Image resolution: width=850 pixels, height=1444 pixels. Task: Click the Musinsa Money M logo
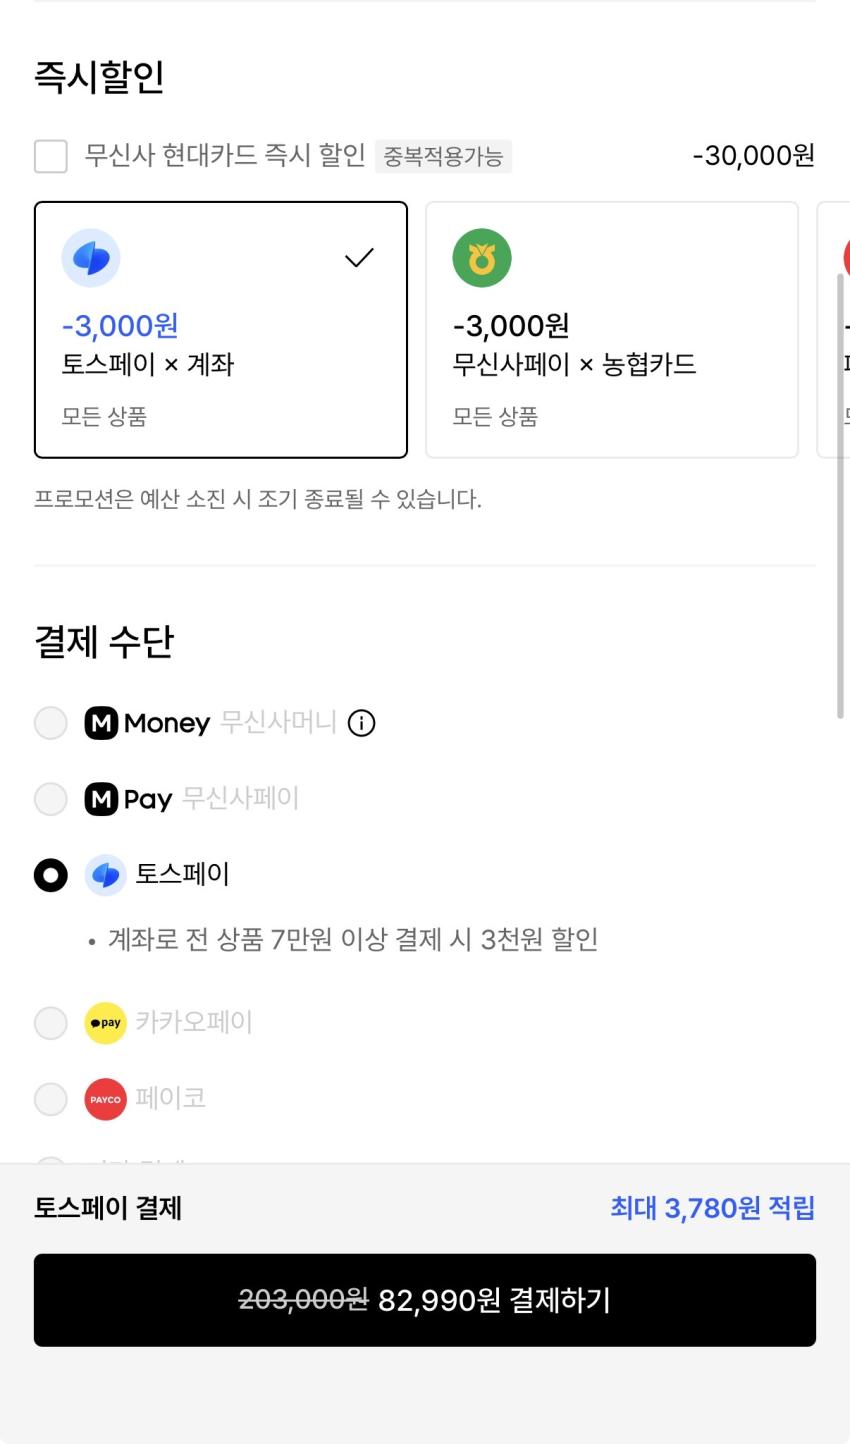pos(101,723)
